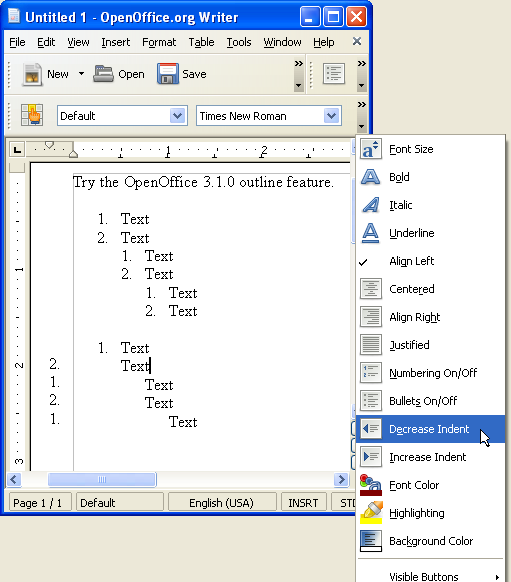This screenshot has height=582, width=511.
Task: Apply Underline from the overflow menu
Action: (430, 233)
